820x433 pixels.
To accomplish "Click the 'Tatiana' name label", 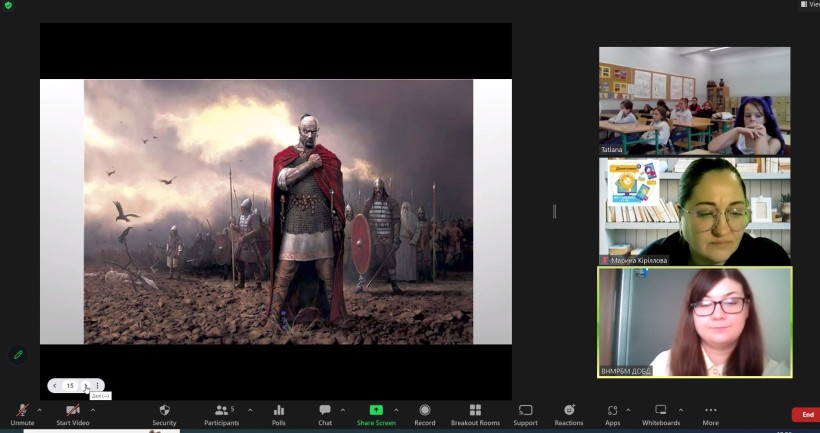I will (x=611, y=150).
